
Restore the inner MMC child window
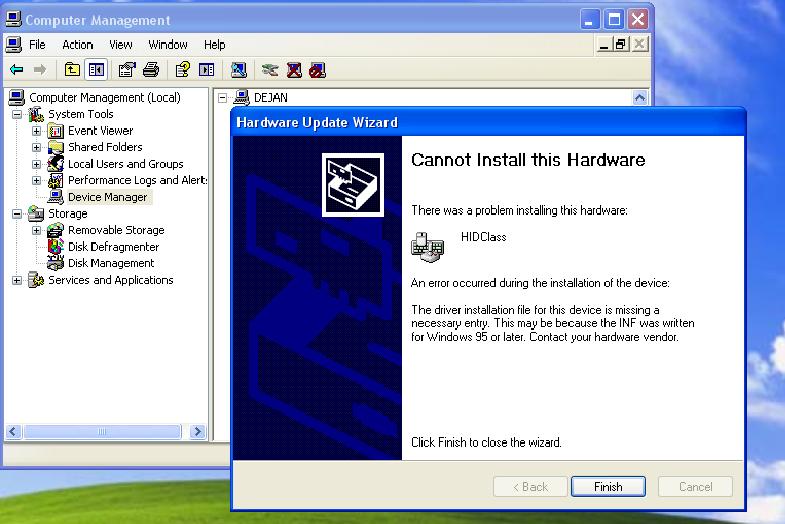(621, 45)
